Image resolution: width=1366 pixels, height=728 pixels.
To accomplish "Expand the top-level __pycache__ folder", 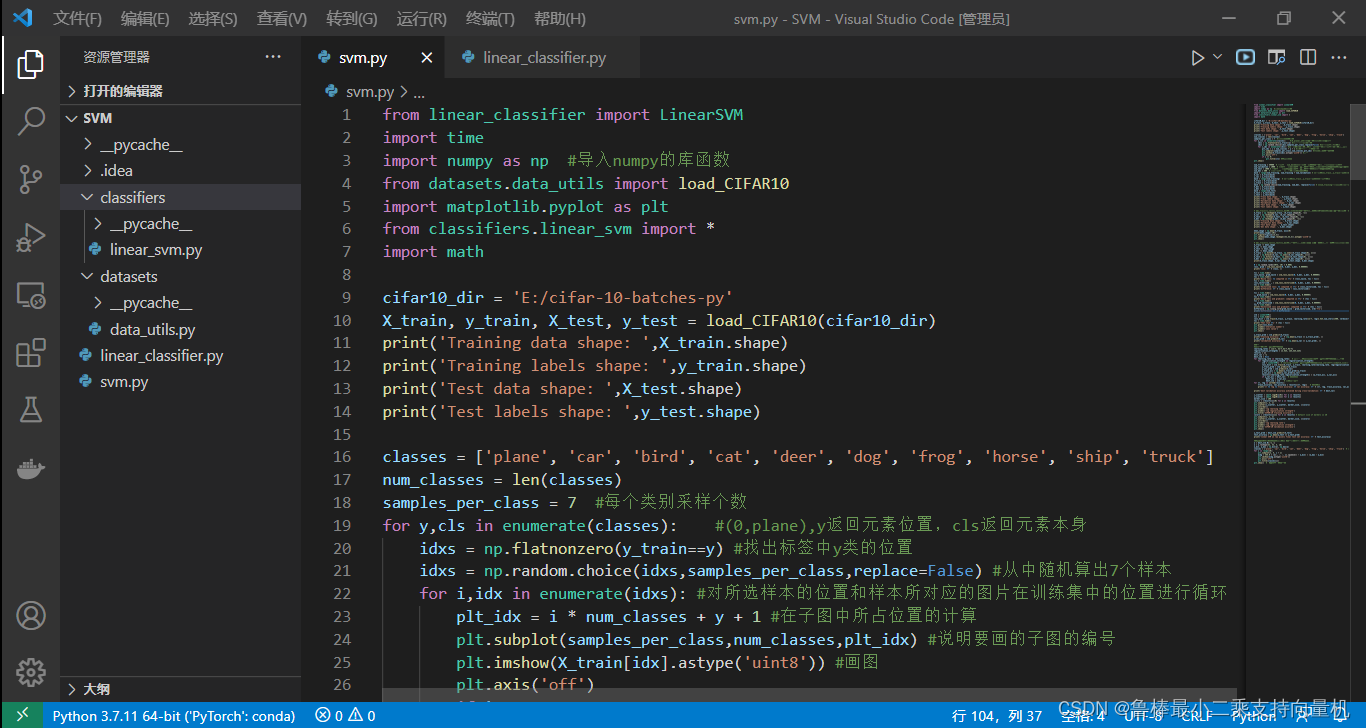I will 180,145.
